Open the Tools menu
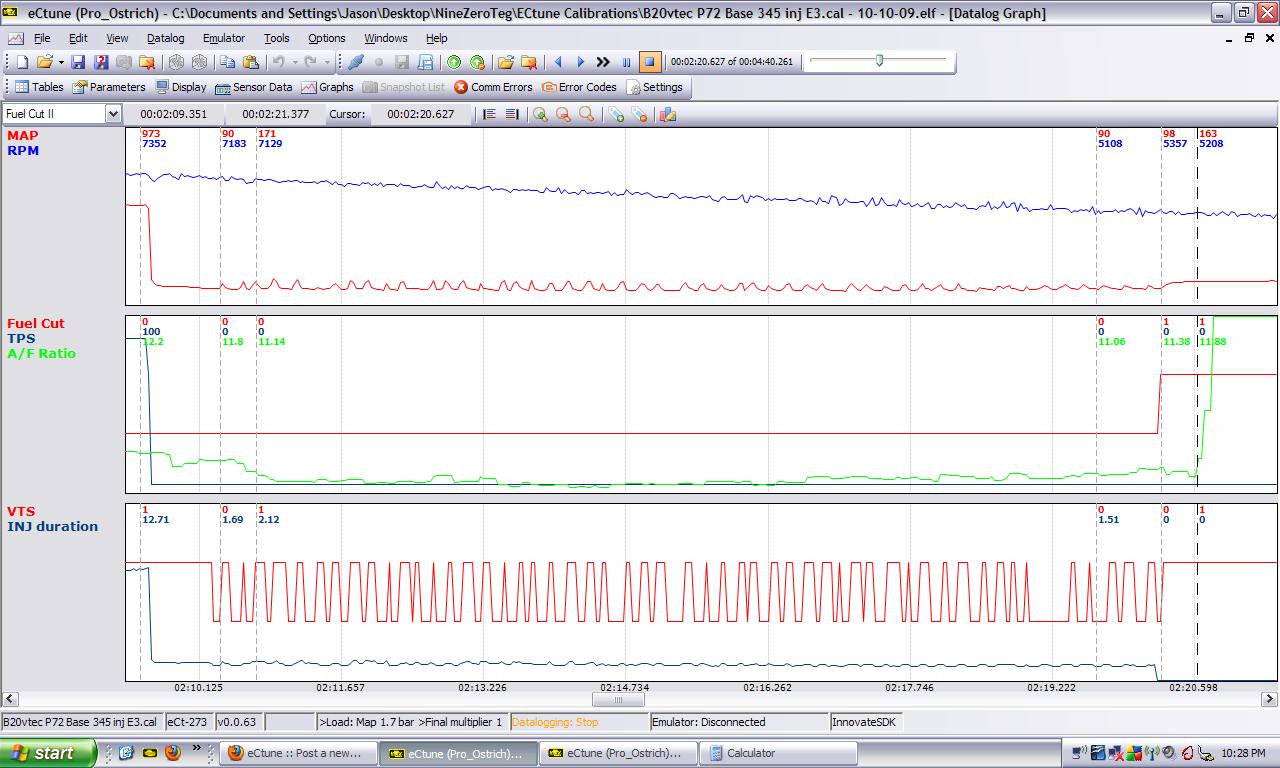This screenshot has height=768, width=1280. tap(277, 38)
